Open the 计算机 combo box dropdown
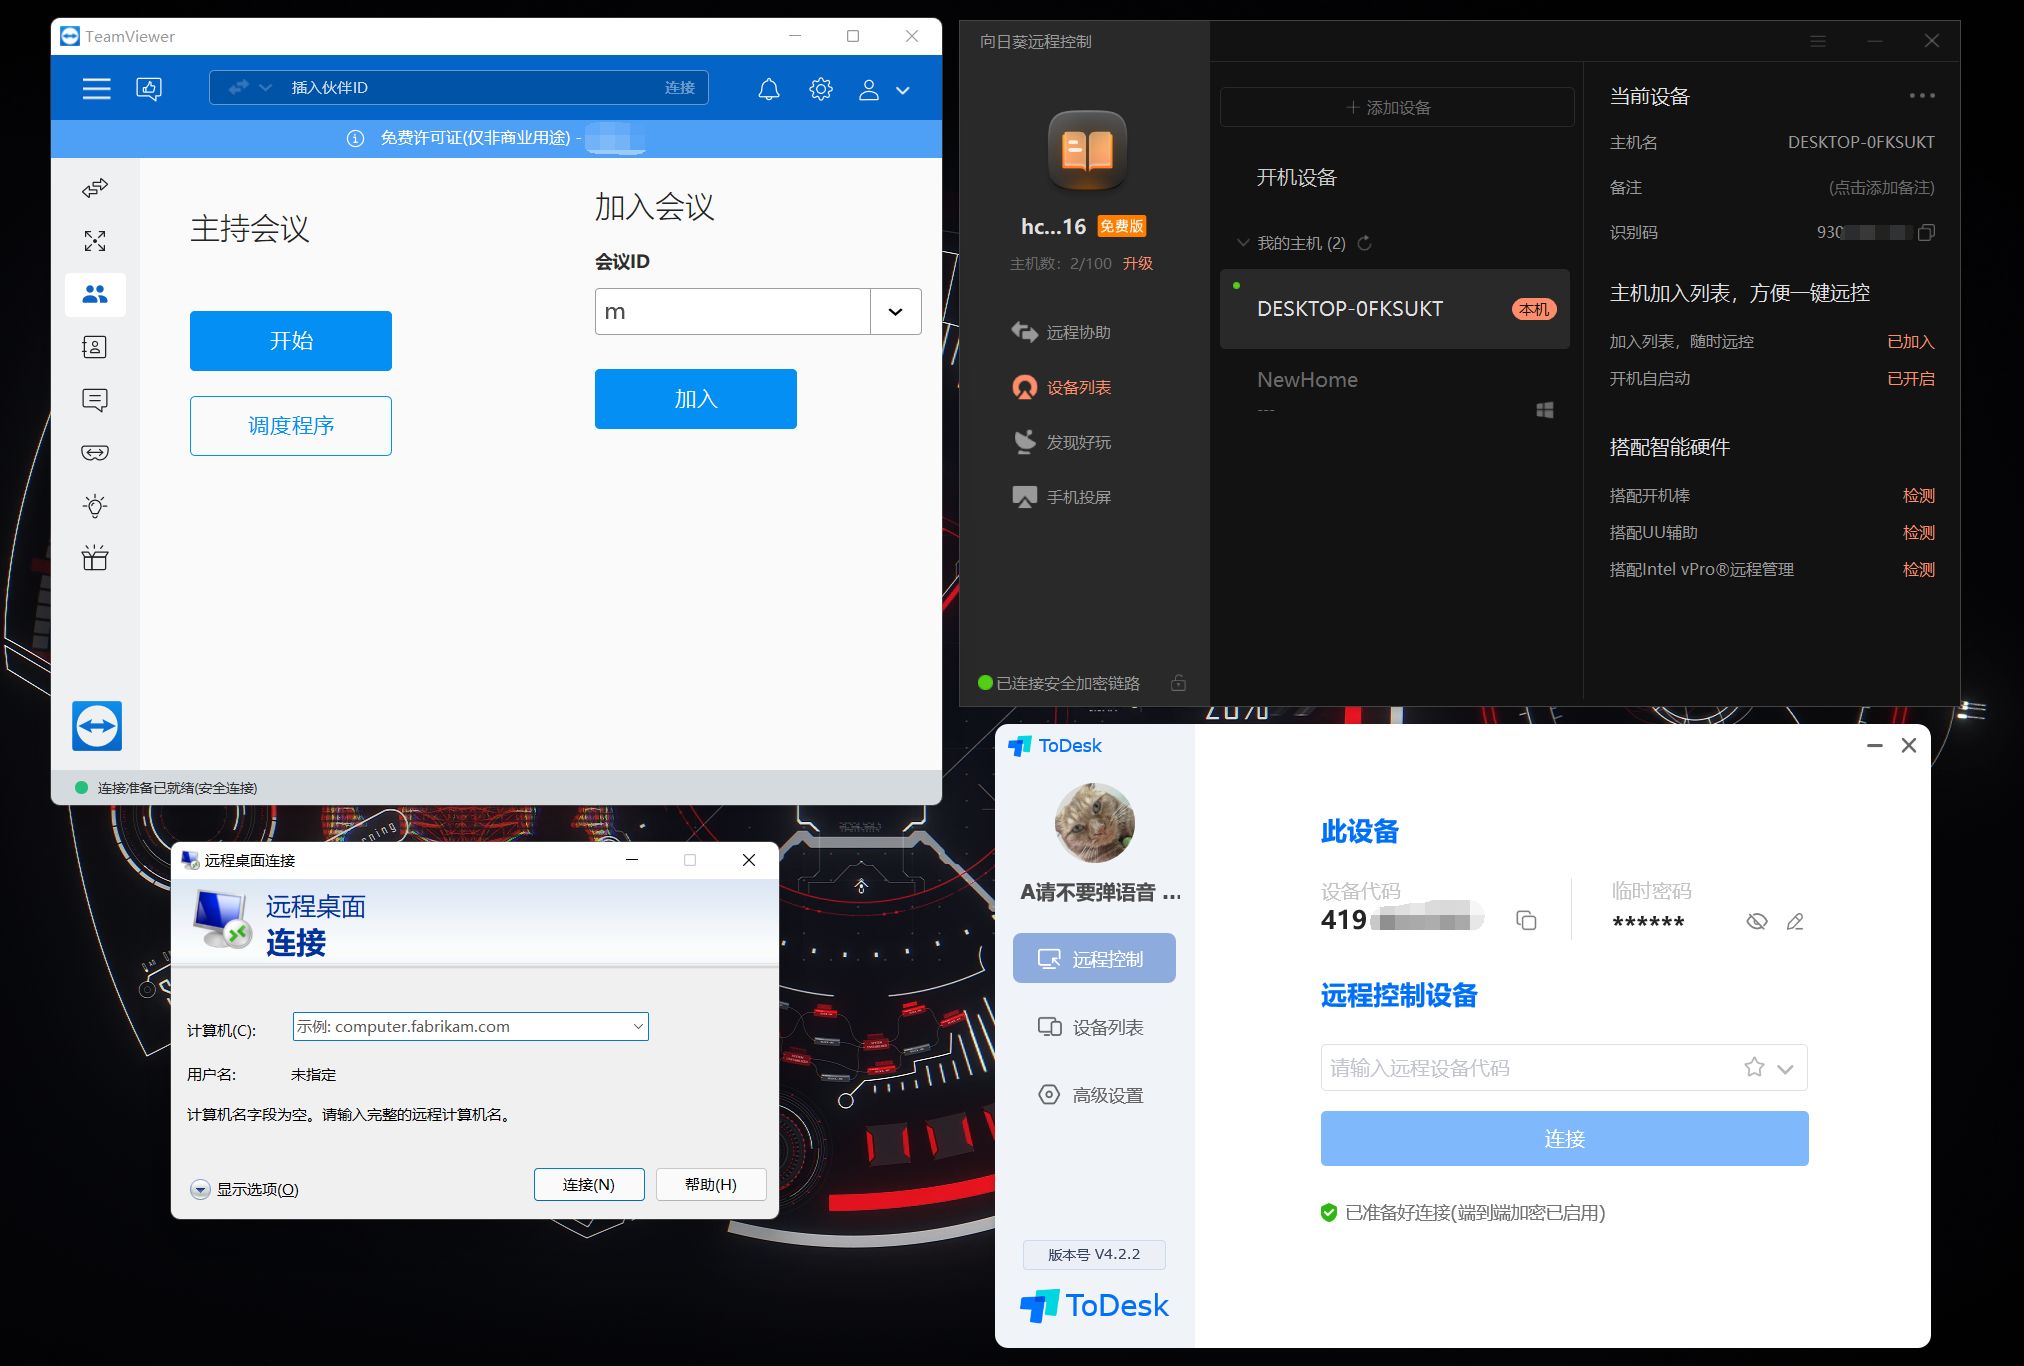Screen dimensions: 2024x1366 tap(638, 1026)
